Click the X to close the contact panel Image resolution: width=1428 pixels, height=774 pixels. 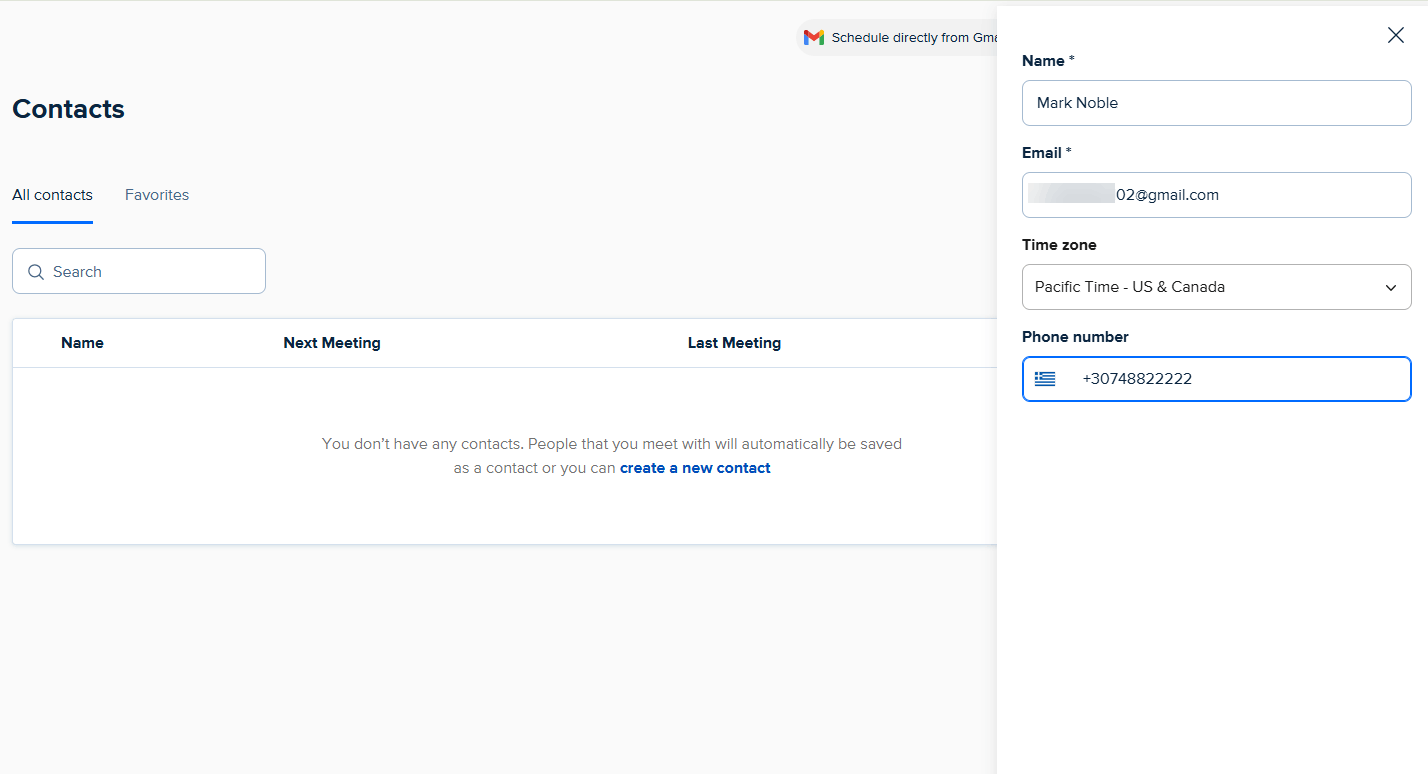pyautogui.click(x=1396, y=35)
